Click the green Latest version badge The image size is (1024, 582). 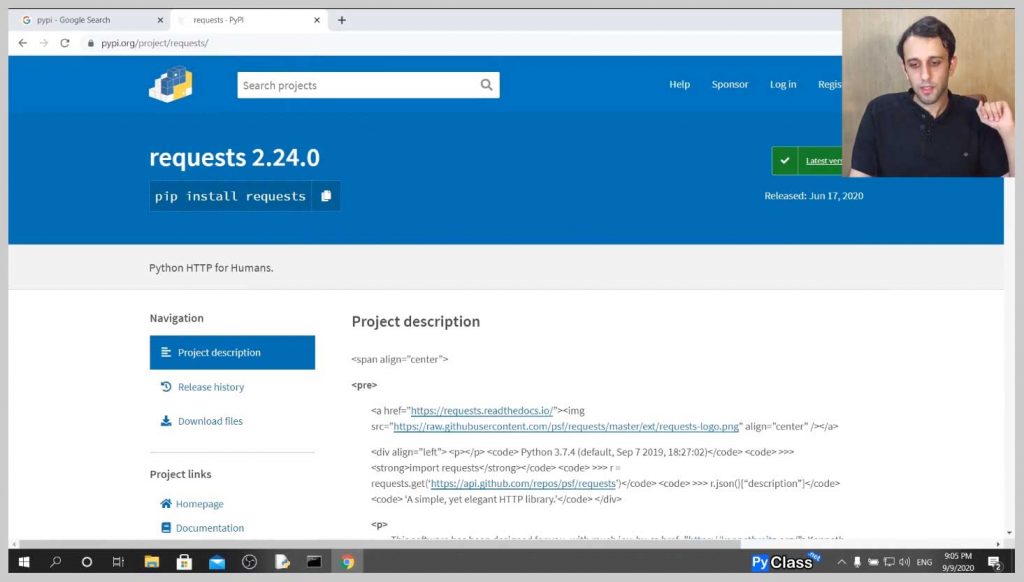[808, 160]
